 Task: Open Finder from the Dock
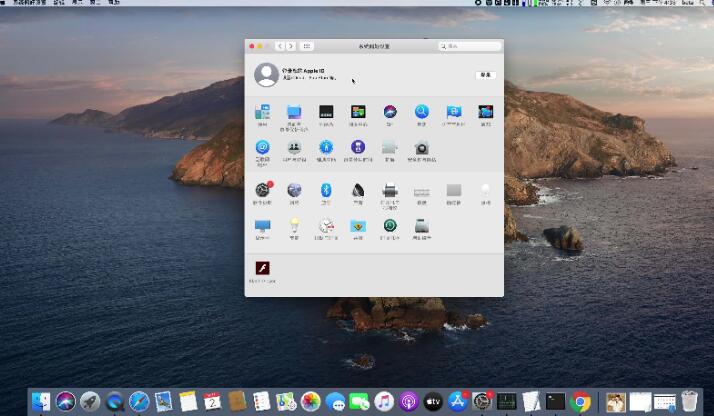pos(41,402)
